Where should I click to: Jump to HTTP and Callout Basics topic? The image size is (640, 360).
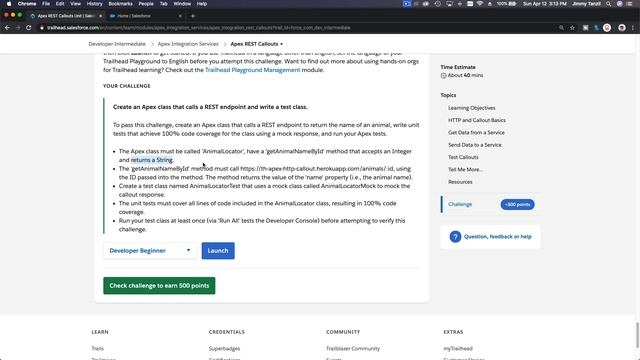[x=477, y=120]
